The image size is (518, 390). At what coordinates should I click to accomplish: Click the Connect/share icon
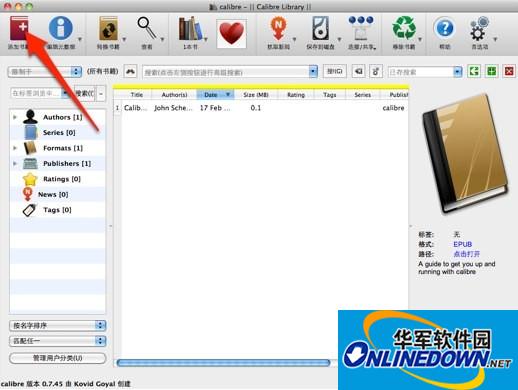click(x=361, y=28)
